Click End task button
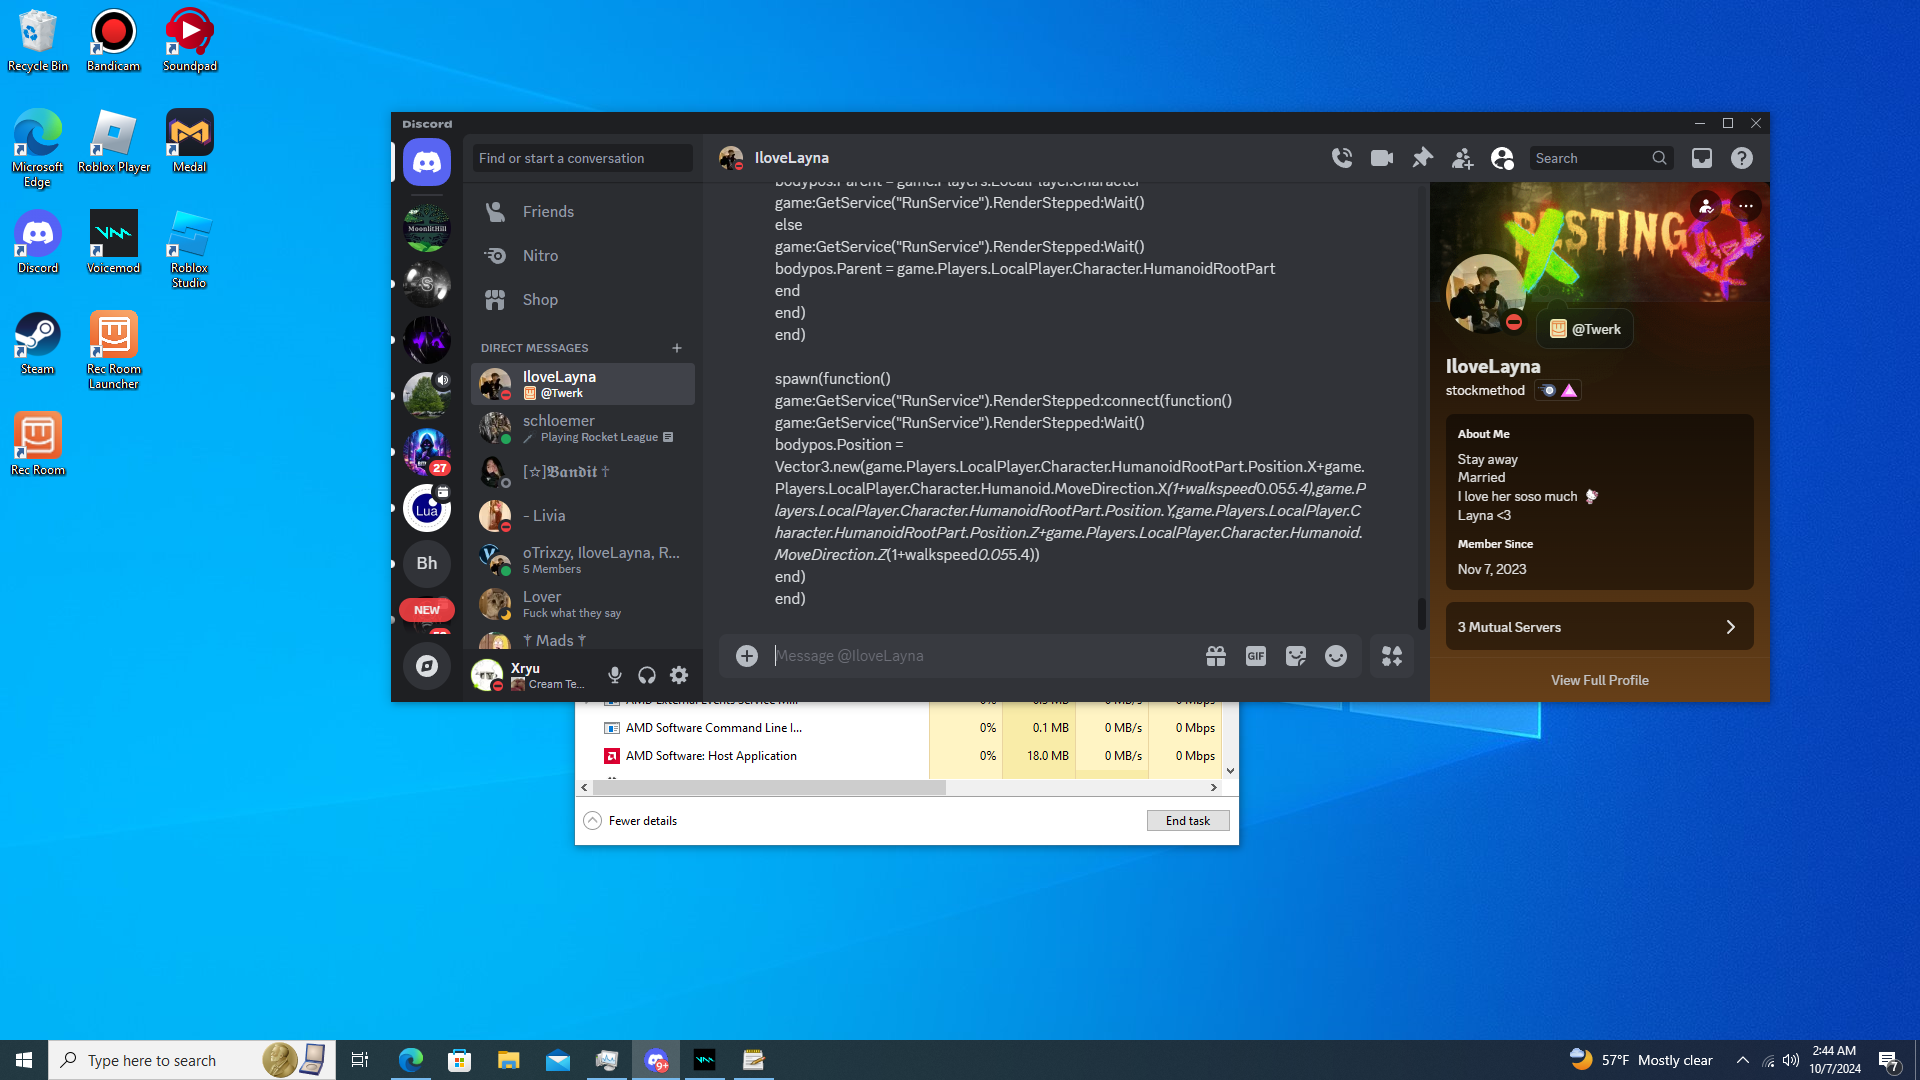This screenshot has width=1920, height=1080. (1187, 821)
